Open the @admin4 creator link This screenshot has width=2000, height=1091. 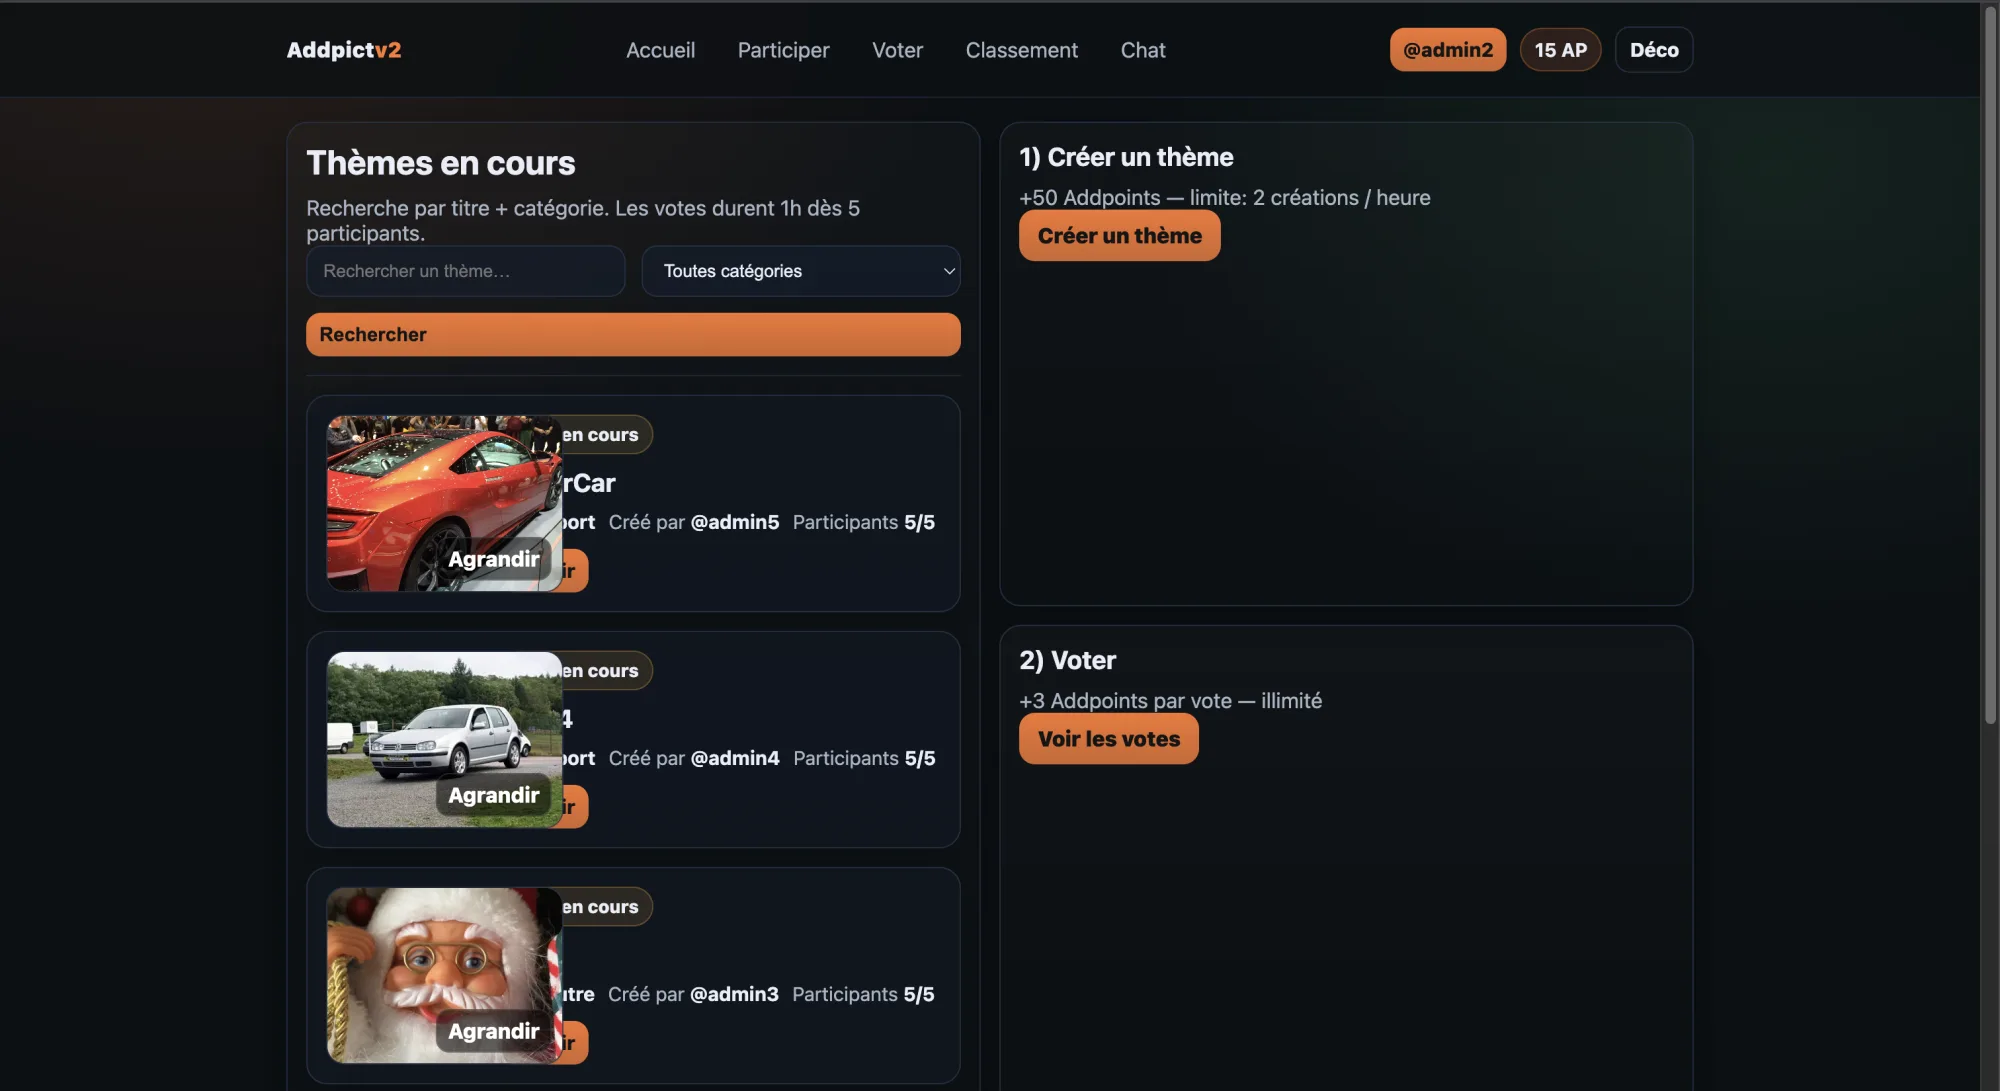(x=734, y=758)
